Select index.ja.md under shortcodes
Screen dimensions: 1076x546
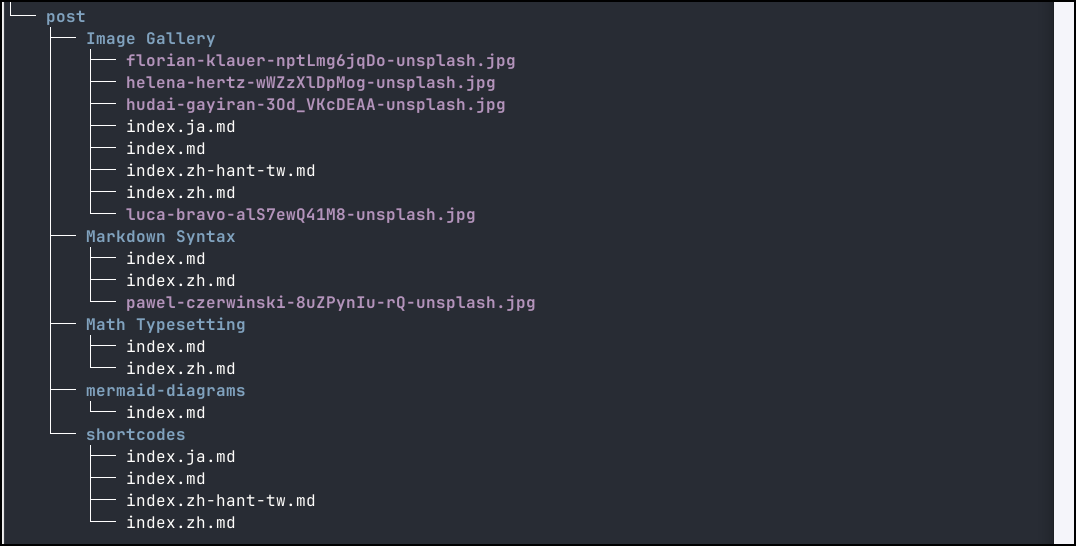180,457
